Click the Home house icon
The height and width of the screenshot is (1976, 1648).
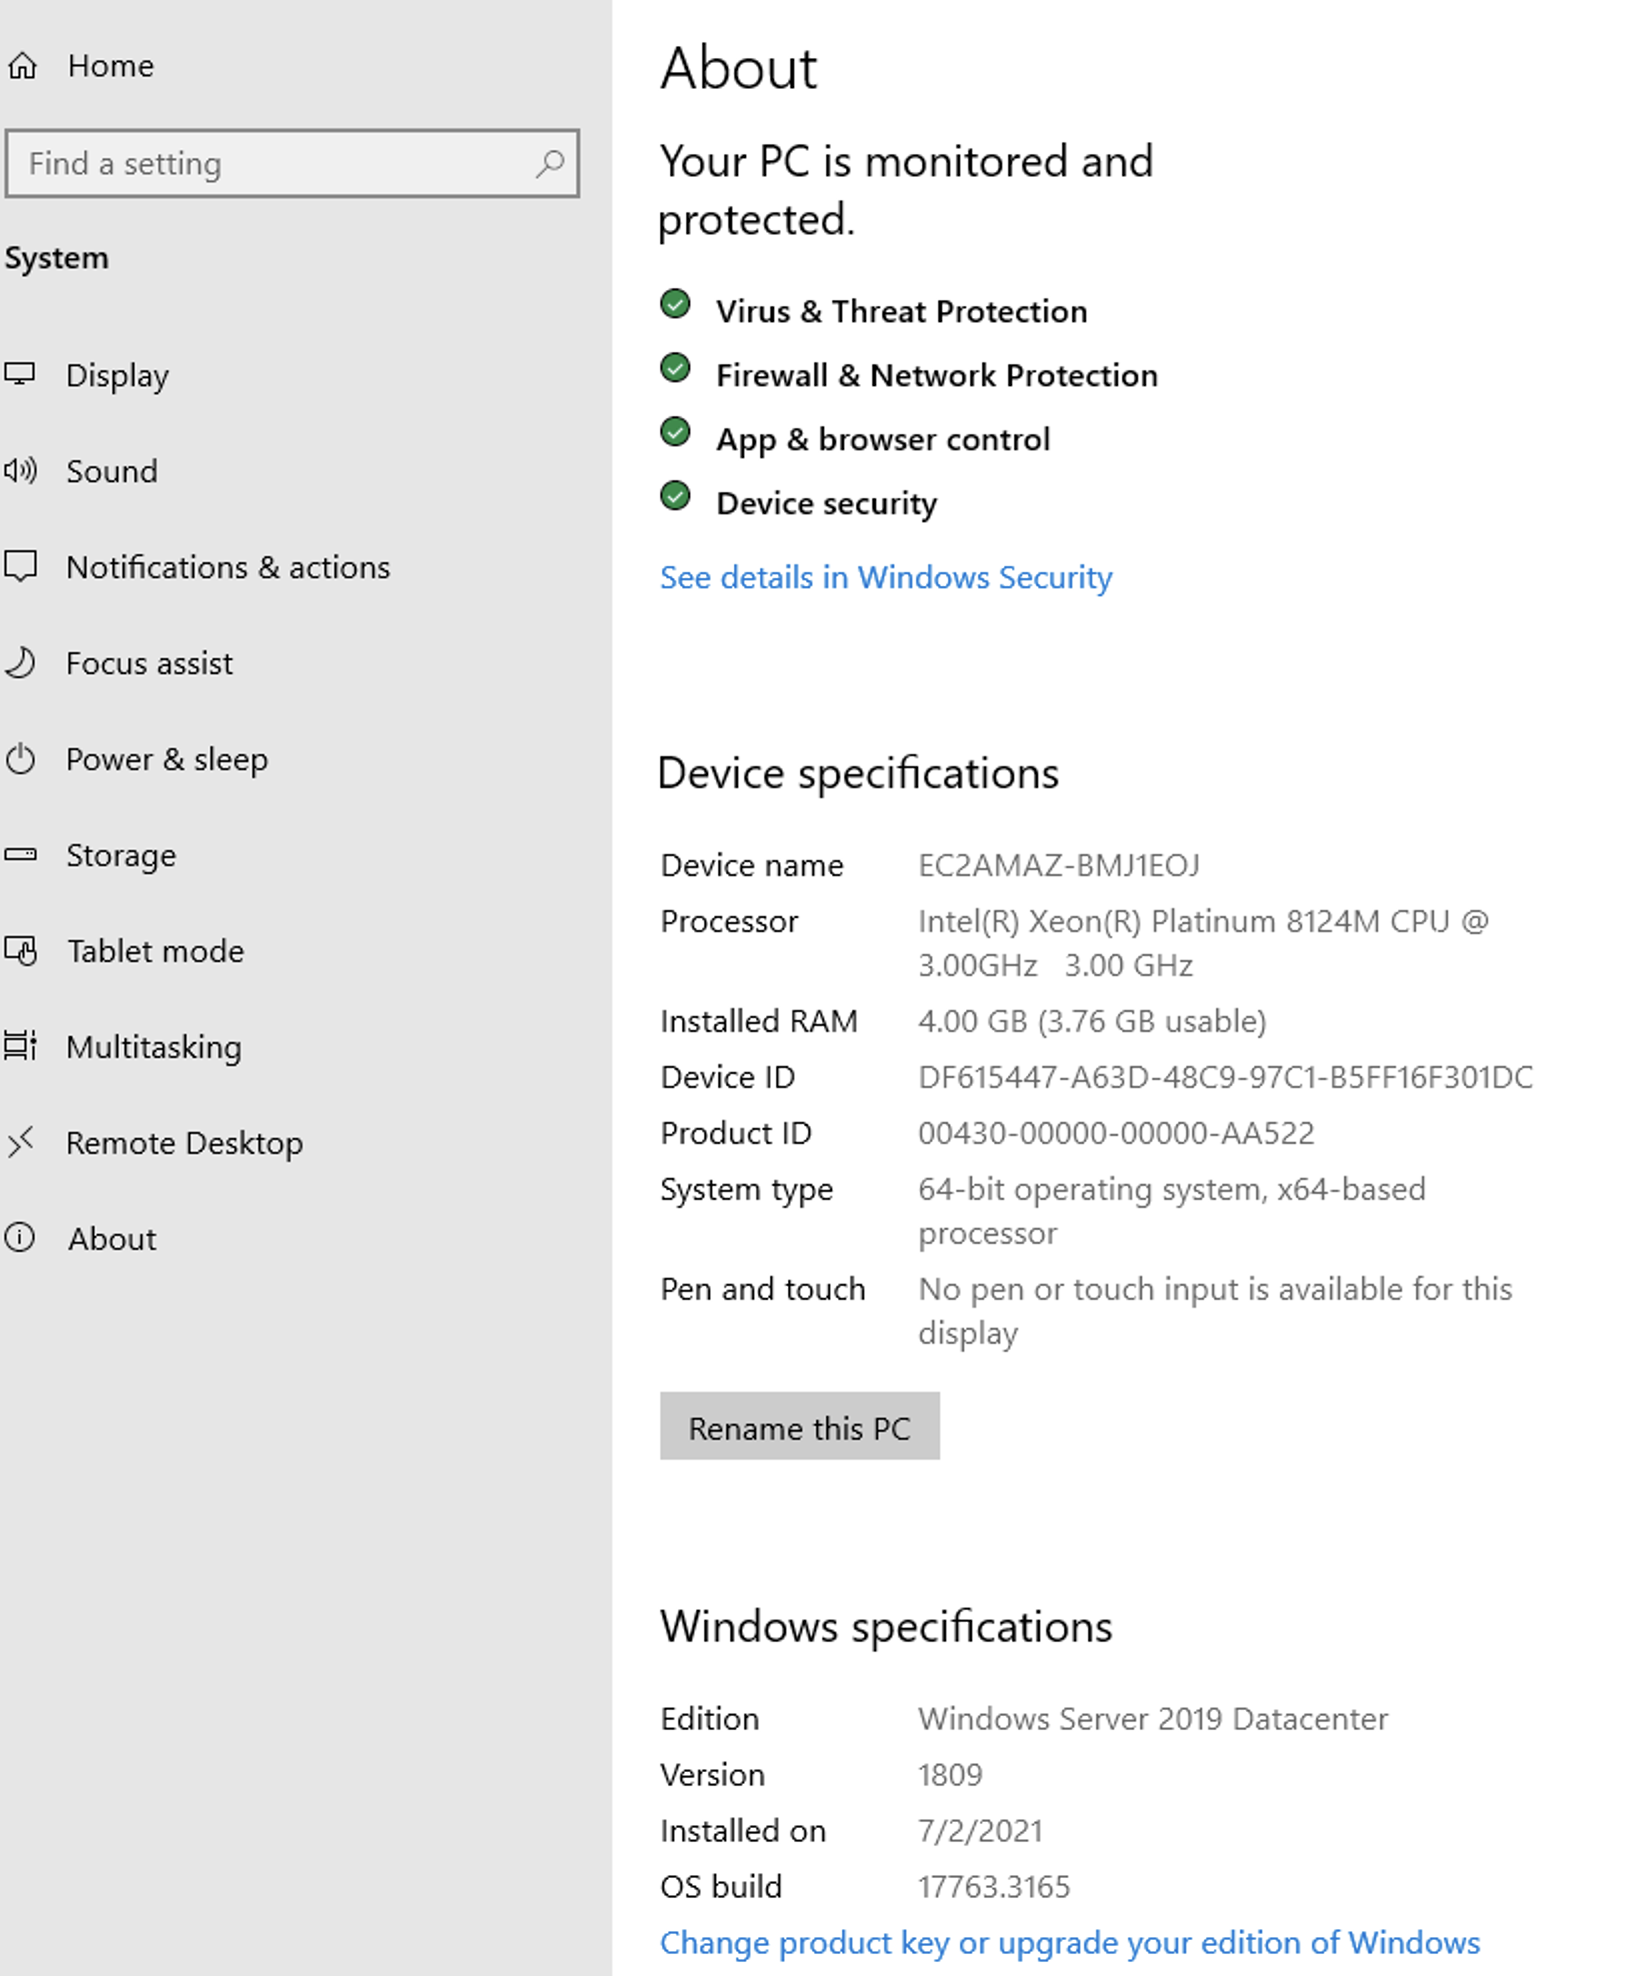[x=22, y=66]
